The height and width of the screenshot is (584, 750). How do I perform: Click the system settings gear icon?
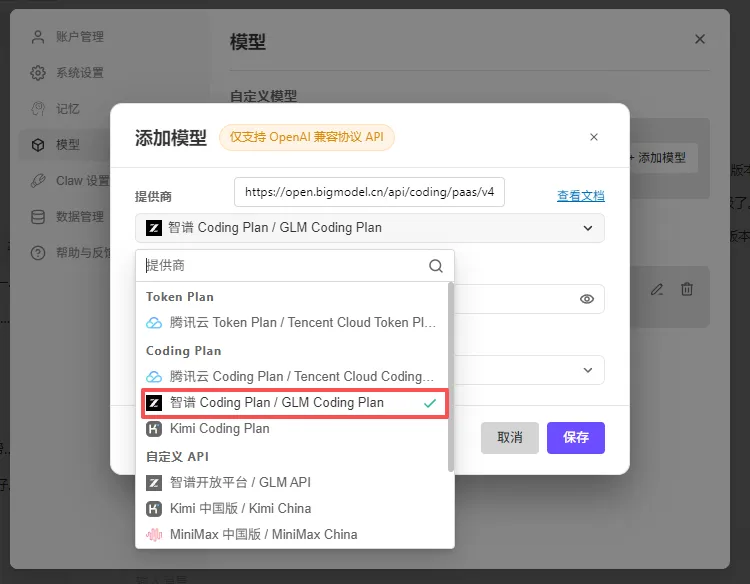pos(38,73)
